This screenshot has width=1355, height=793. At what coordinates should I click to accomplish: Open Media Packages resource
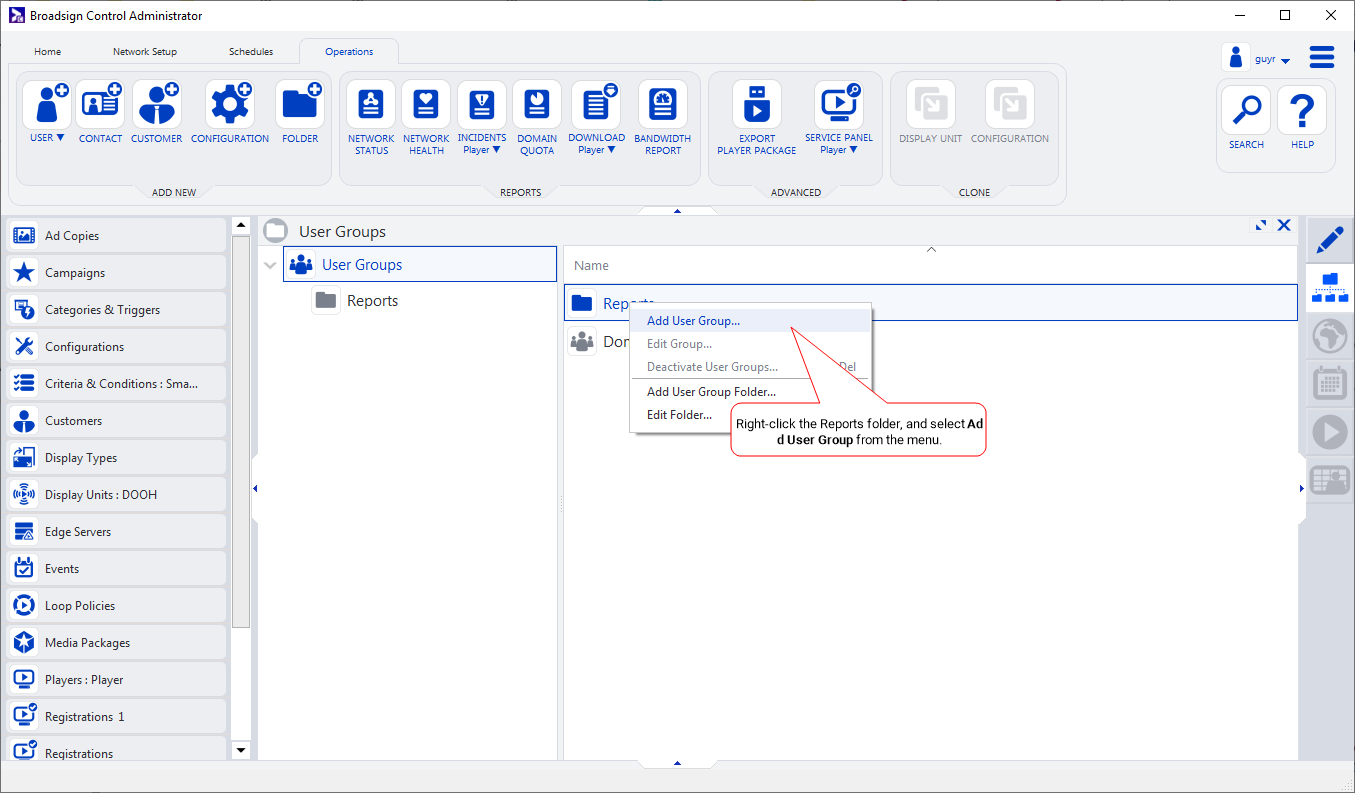coord(116,643)
